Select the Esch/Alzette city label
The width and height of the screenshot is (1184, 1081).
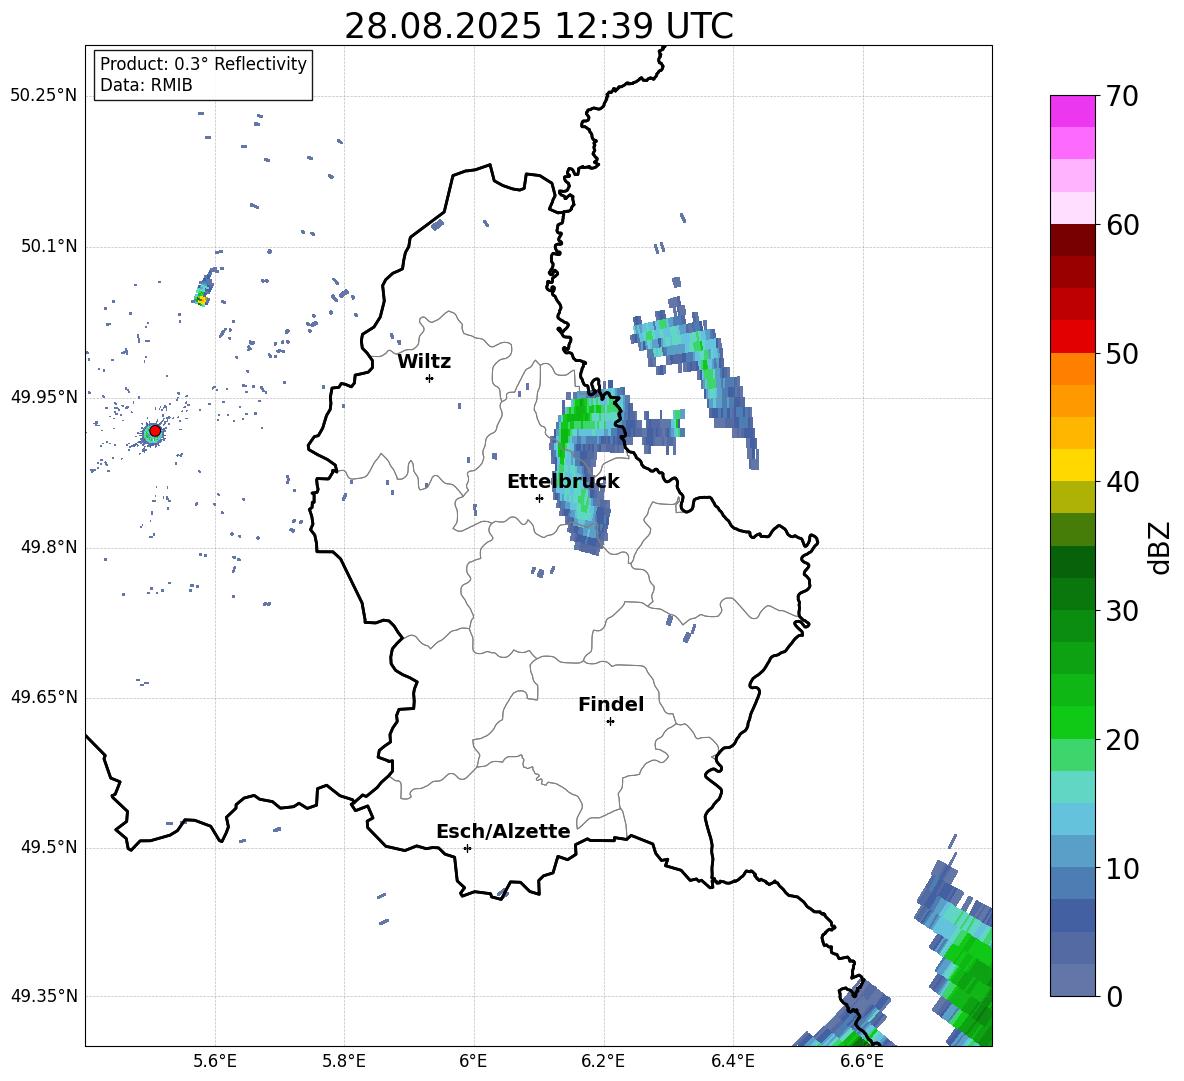tap(503, 831)
